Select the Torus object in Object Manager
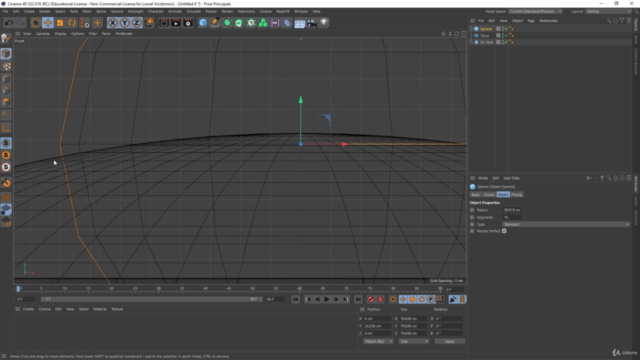640x360 pixels. click(x=484, y=36)
